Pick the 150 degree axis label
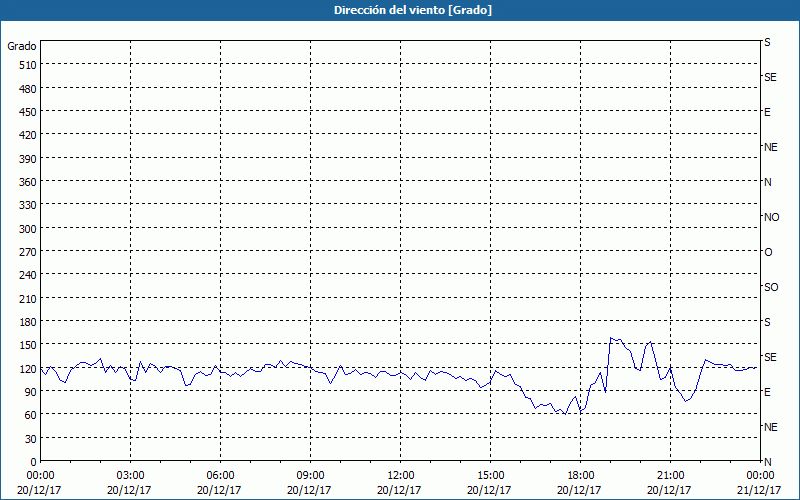Viewport: 800px width, 500px height. 28,345
